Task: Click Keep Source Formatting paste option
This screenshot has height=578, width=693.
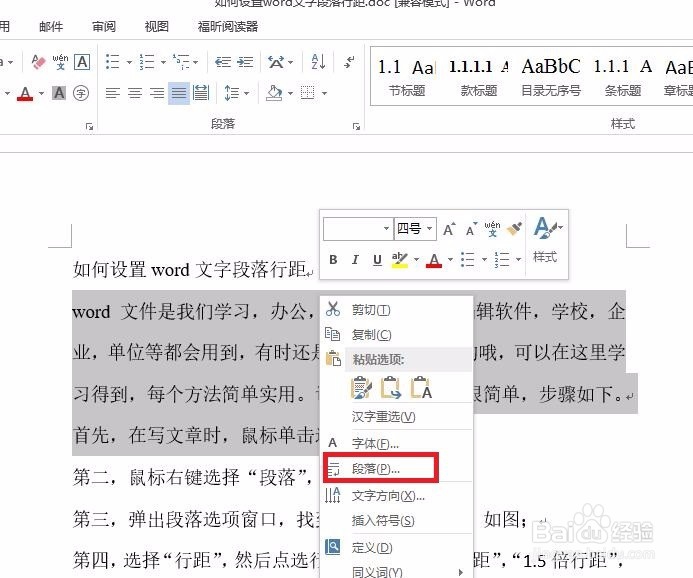Action: click(x=362, y=388)
